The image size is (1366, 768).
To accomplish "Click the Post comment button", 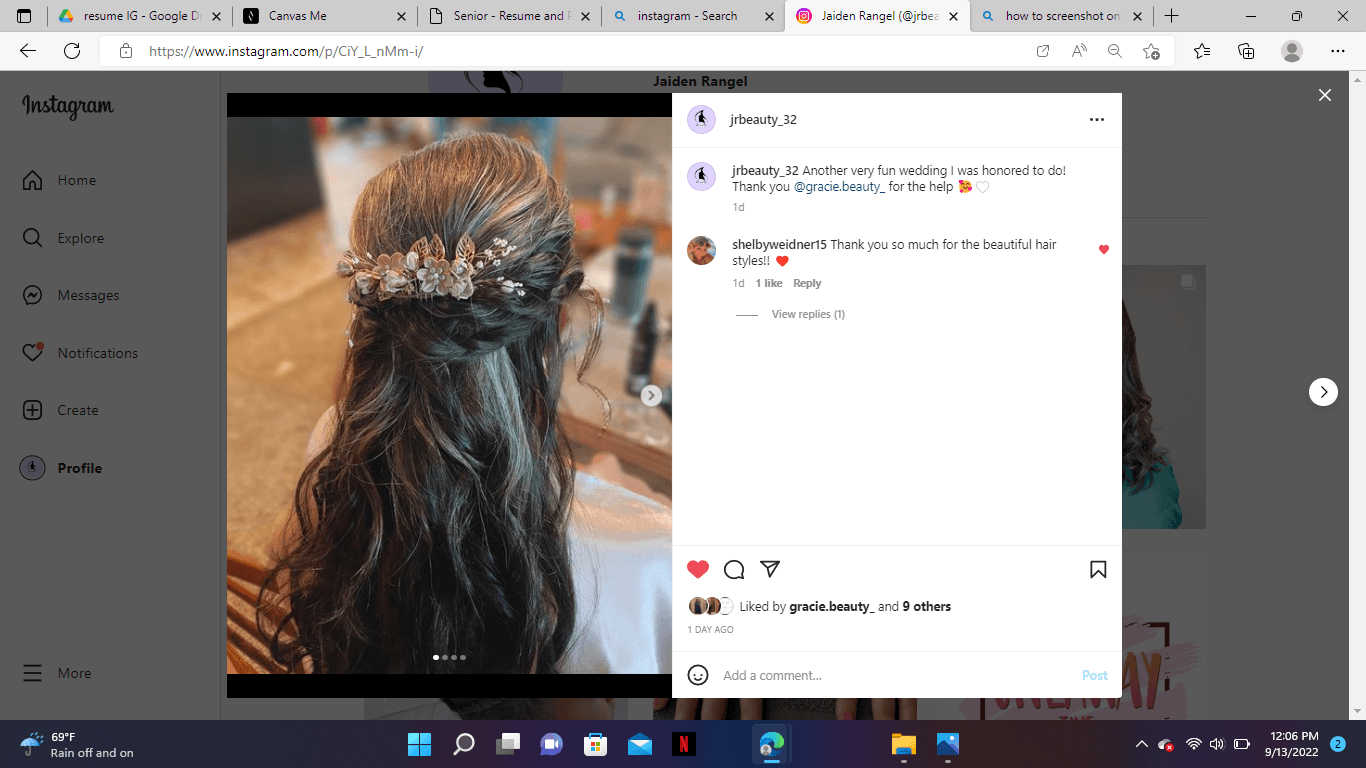I will click(1095, 675).
